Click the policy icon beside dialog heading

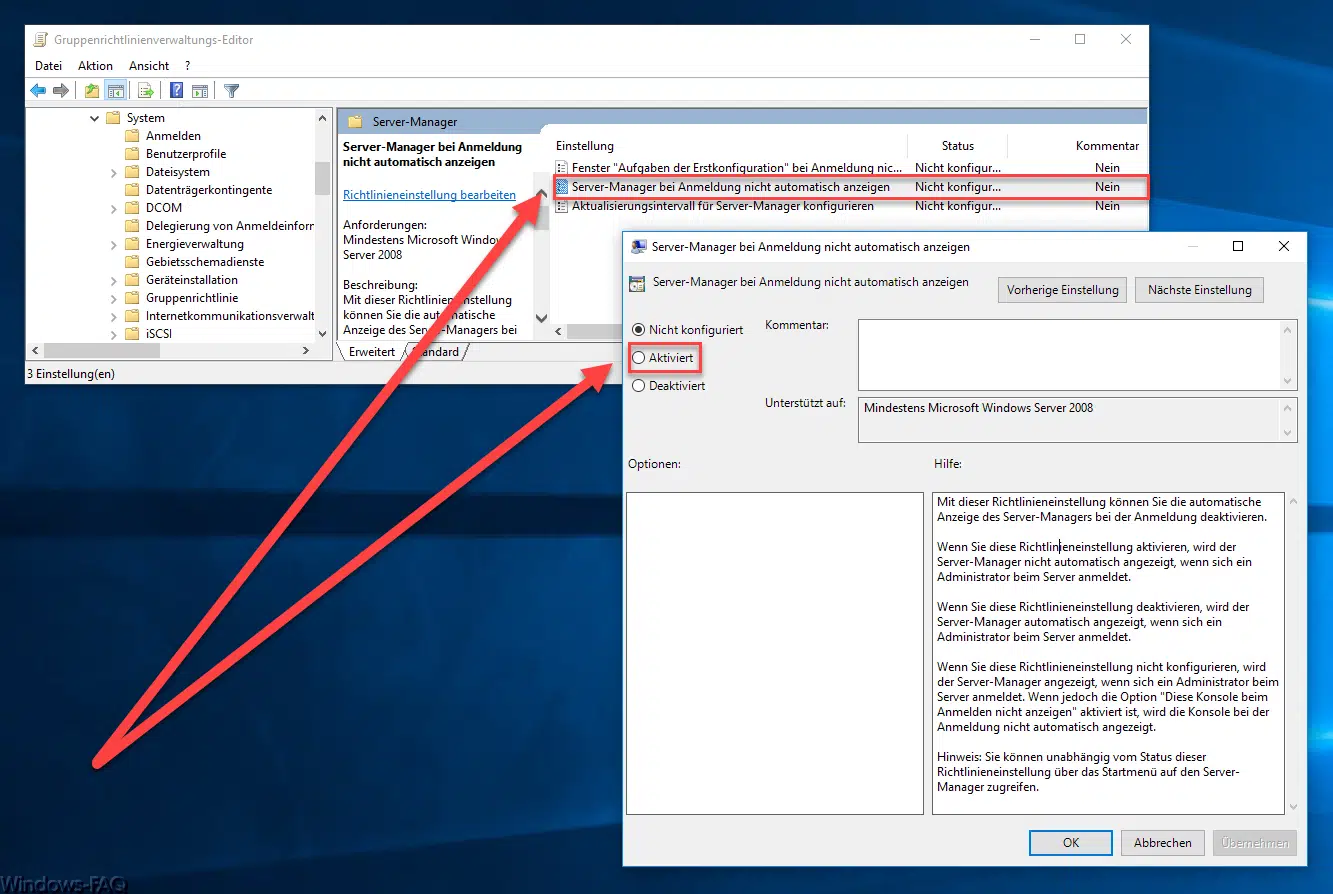637,284
